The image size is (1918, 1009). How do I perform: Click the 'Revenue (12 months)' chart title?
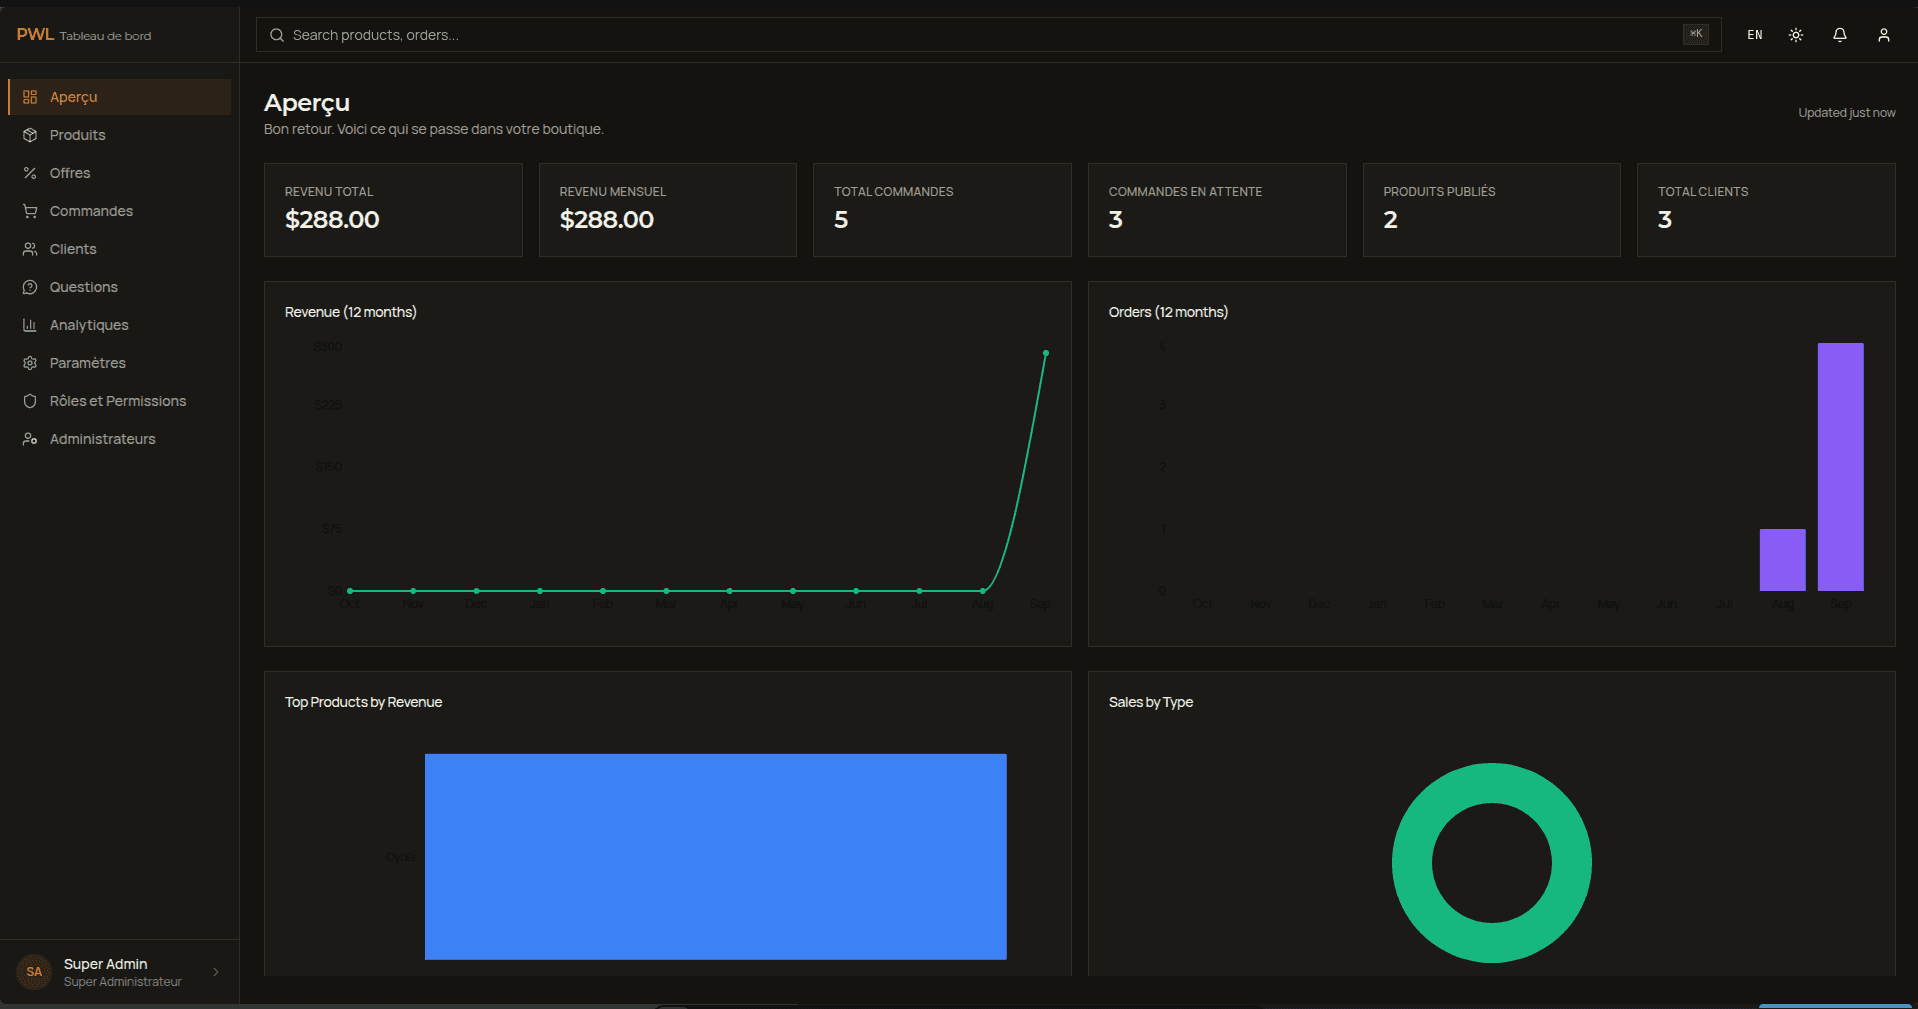pos(351,312)
